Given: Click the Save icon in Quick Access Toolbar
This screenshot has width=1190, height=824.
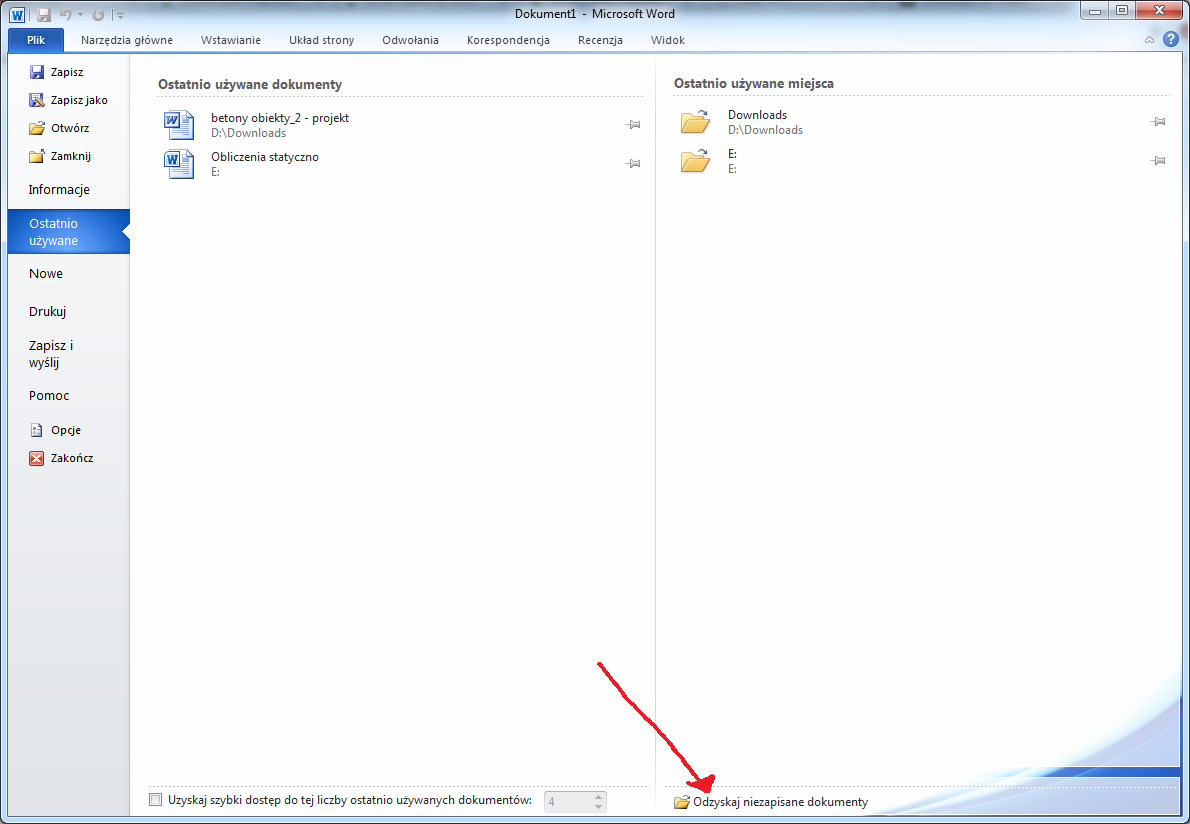Looking at the screenshot, I should click(43, 14).
